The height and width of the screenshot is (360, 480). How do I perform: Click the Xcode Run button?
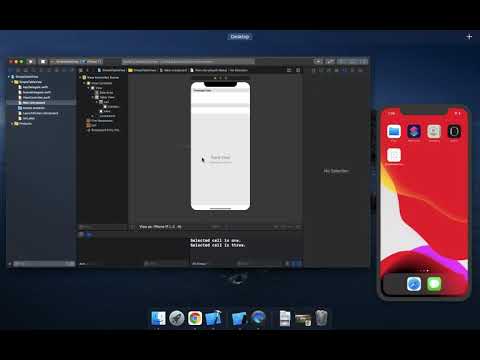click(31, 61)
